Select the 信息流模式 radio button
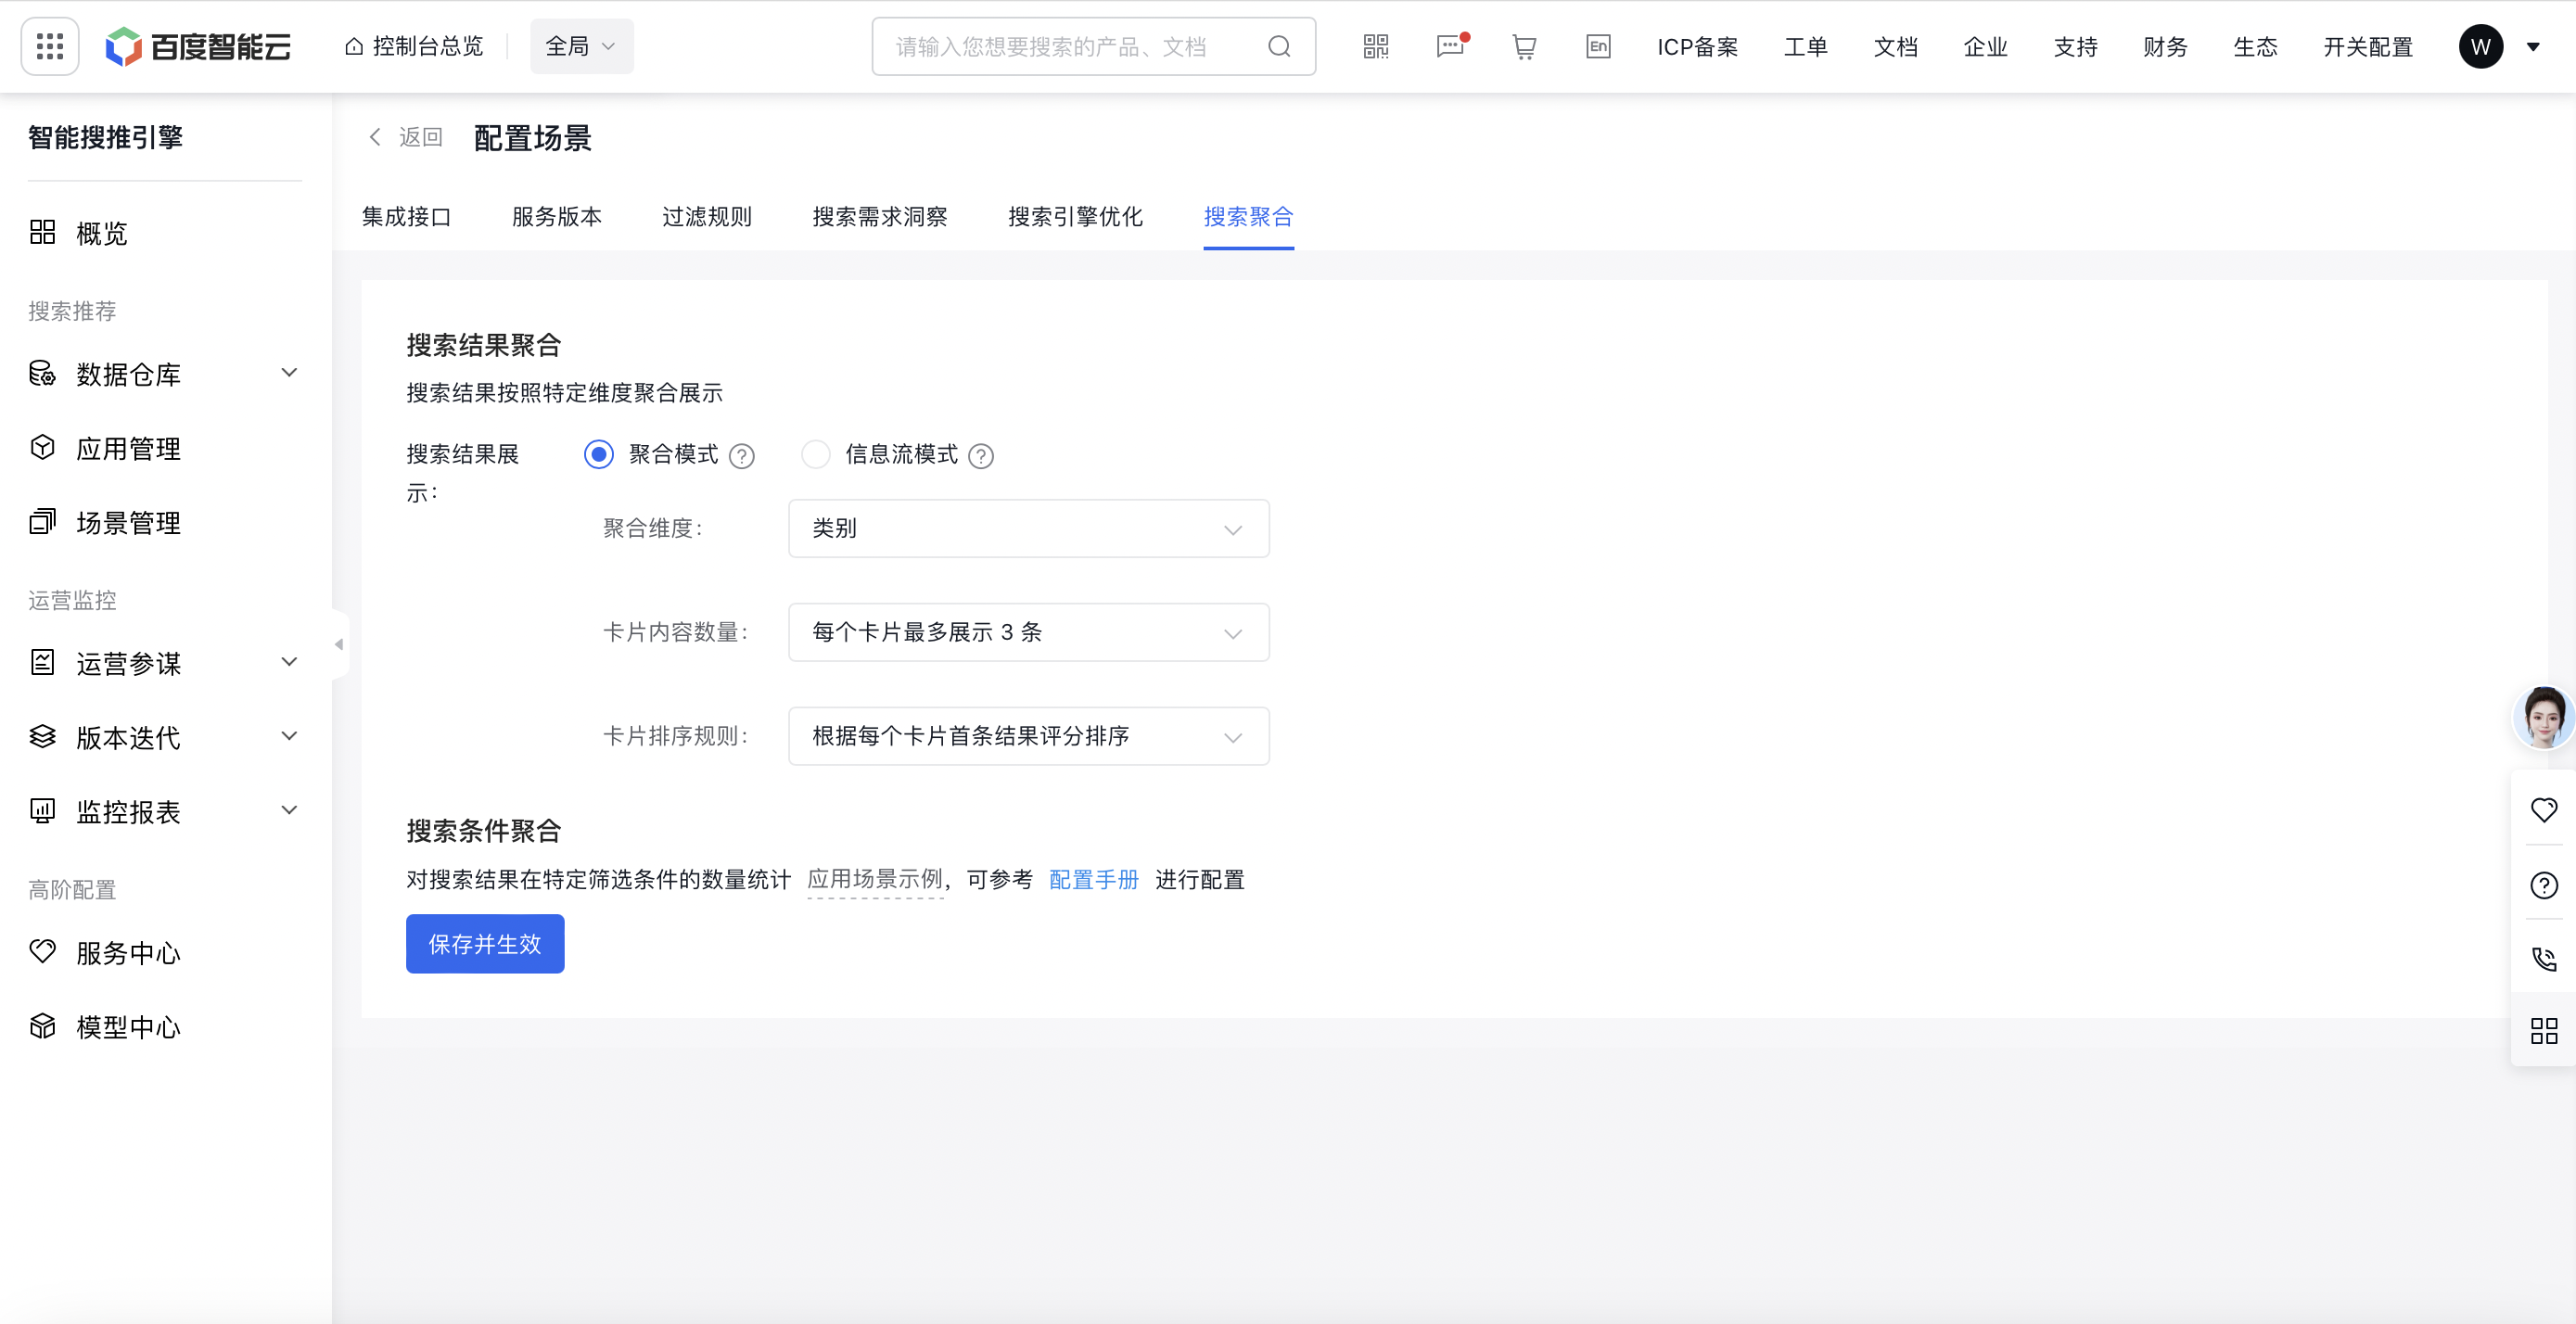The width and height of the screenshot is (2576, 1324). (x=816, y=455)
